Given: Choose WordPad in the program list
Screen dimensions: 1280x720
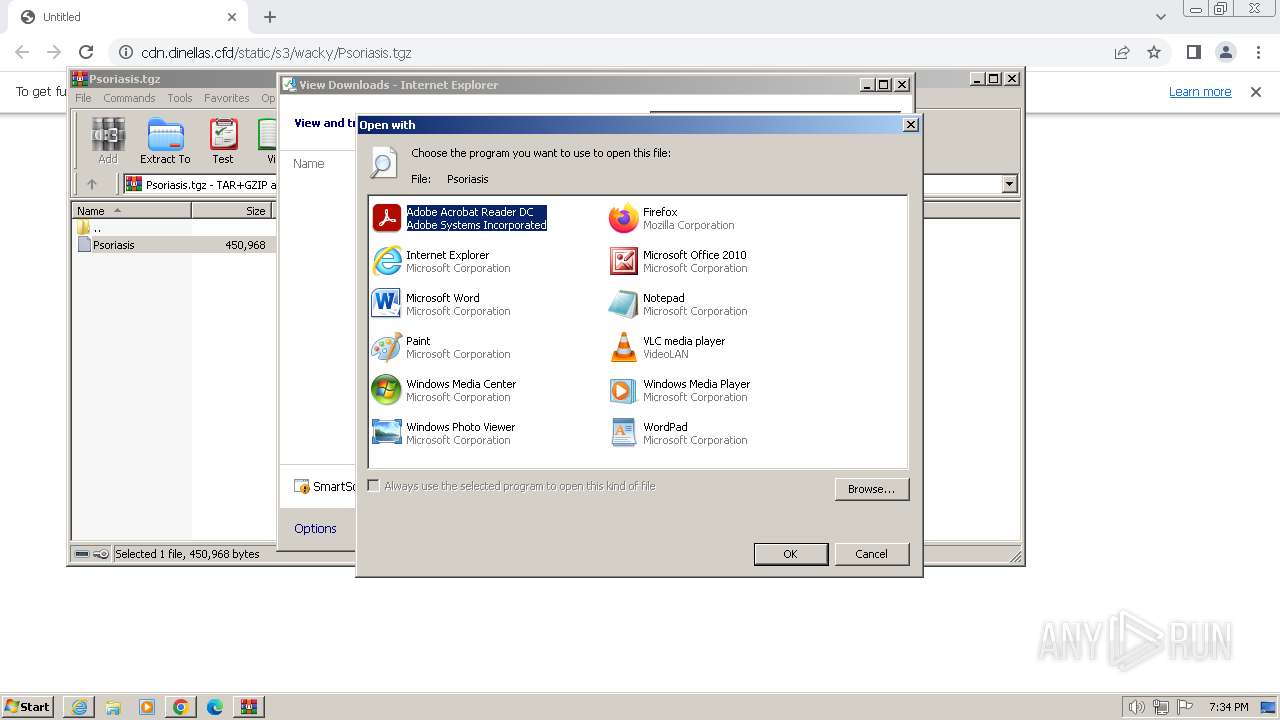Looking at the screenshot, I should [x=679, y=433].
